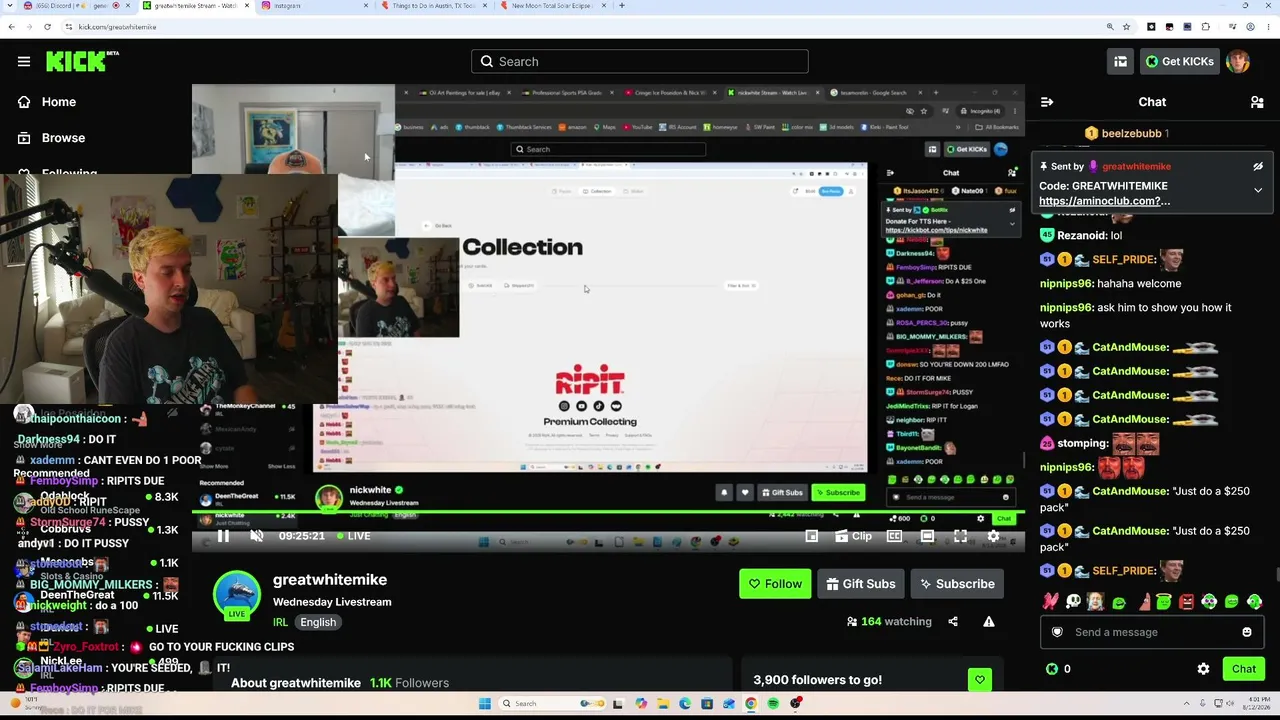
Task: Open chat settings gear
Action: pyautogui.click(x=1203, y=669)
